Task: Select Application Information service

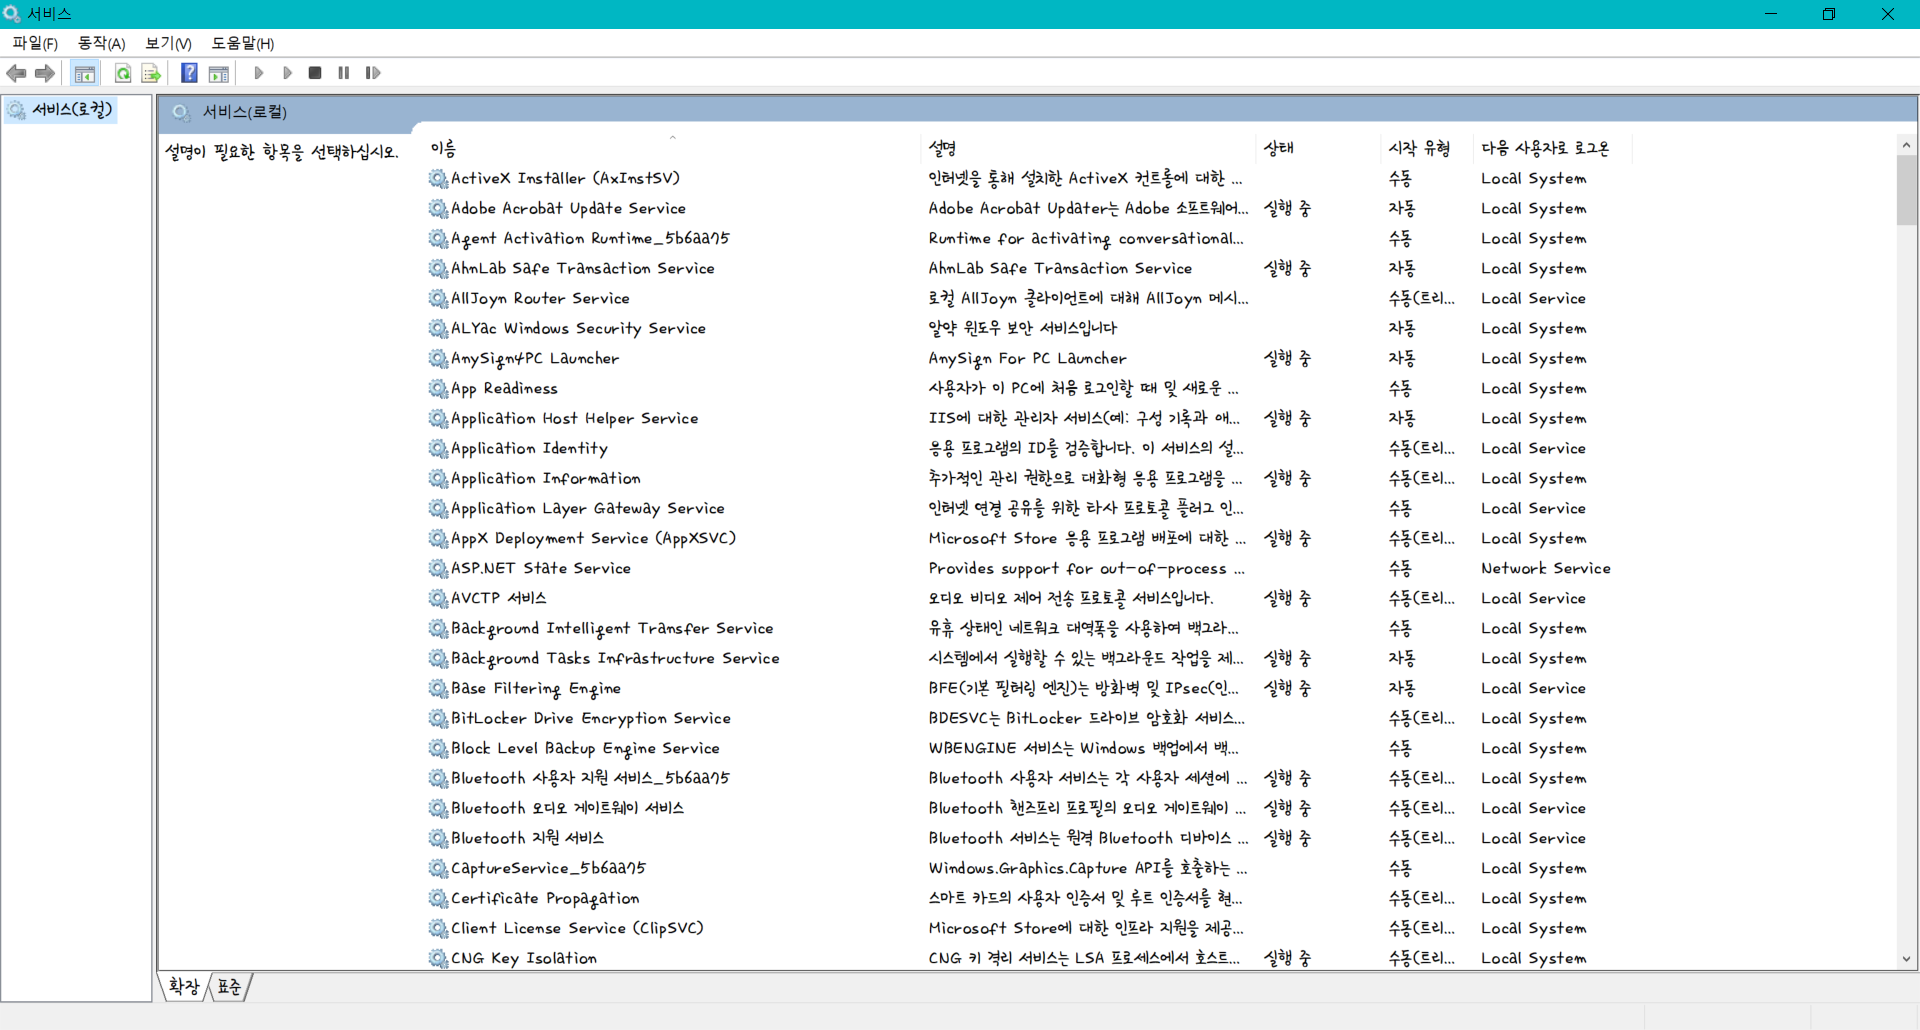Action: tap(545, 478)
